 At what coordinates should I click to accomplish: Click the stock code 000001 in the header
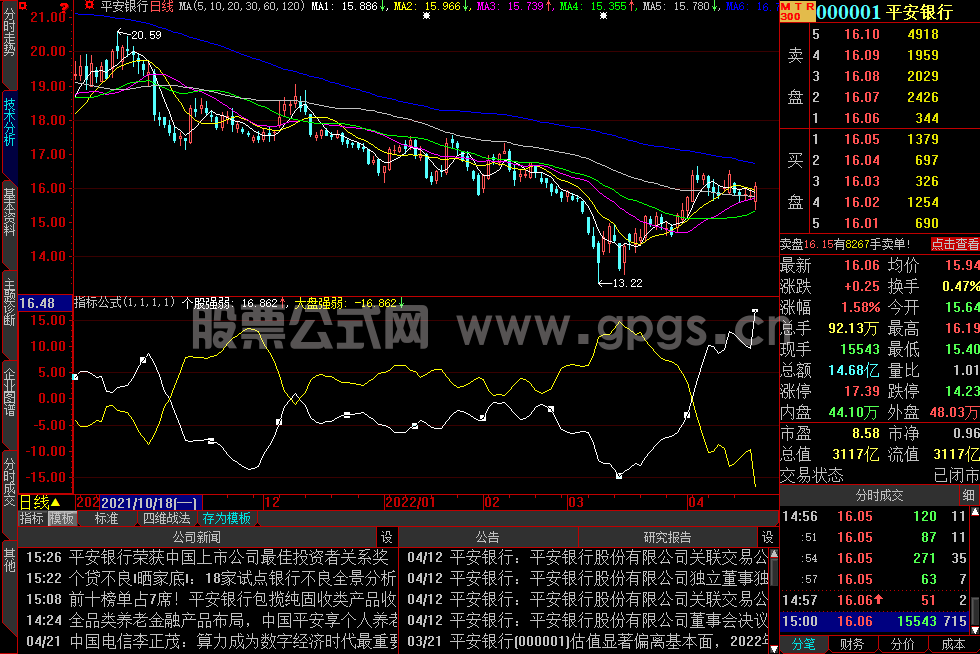849,12
